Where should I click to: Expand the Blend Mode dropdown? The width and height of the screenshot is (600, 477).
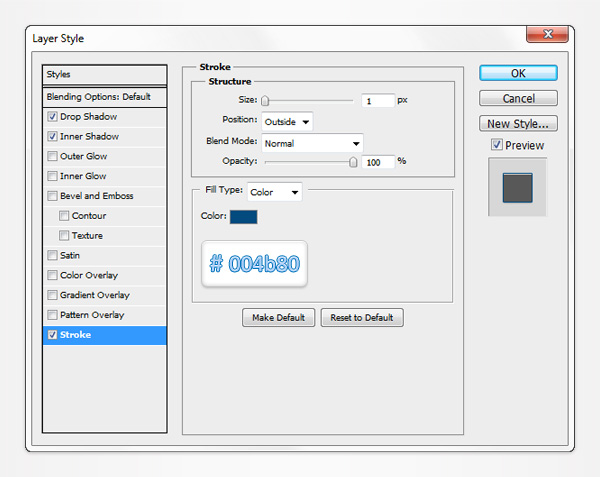[x=312, y=142]
